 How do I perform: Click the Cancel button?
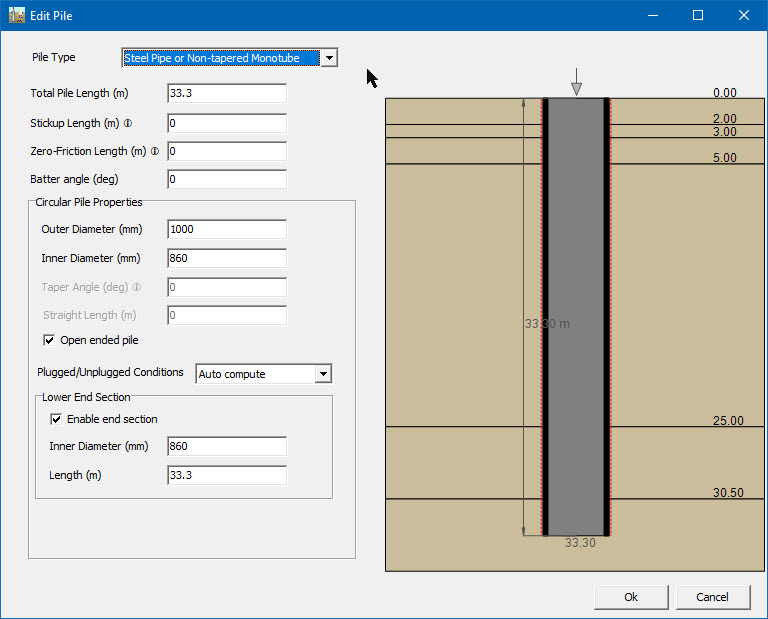click(x=713, y=597)
